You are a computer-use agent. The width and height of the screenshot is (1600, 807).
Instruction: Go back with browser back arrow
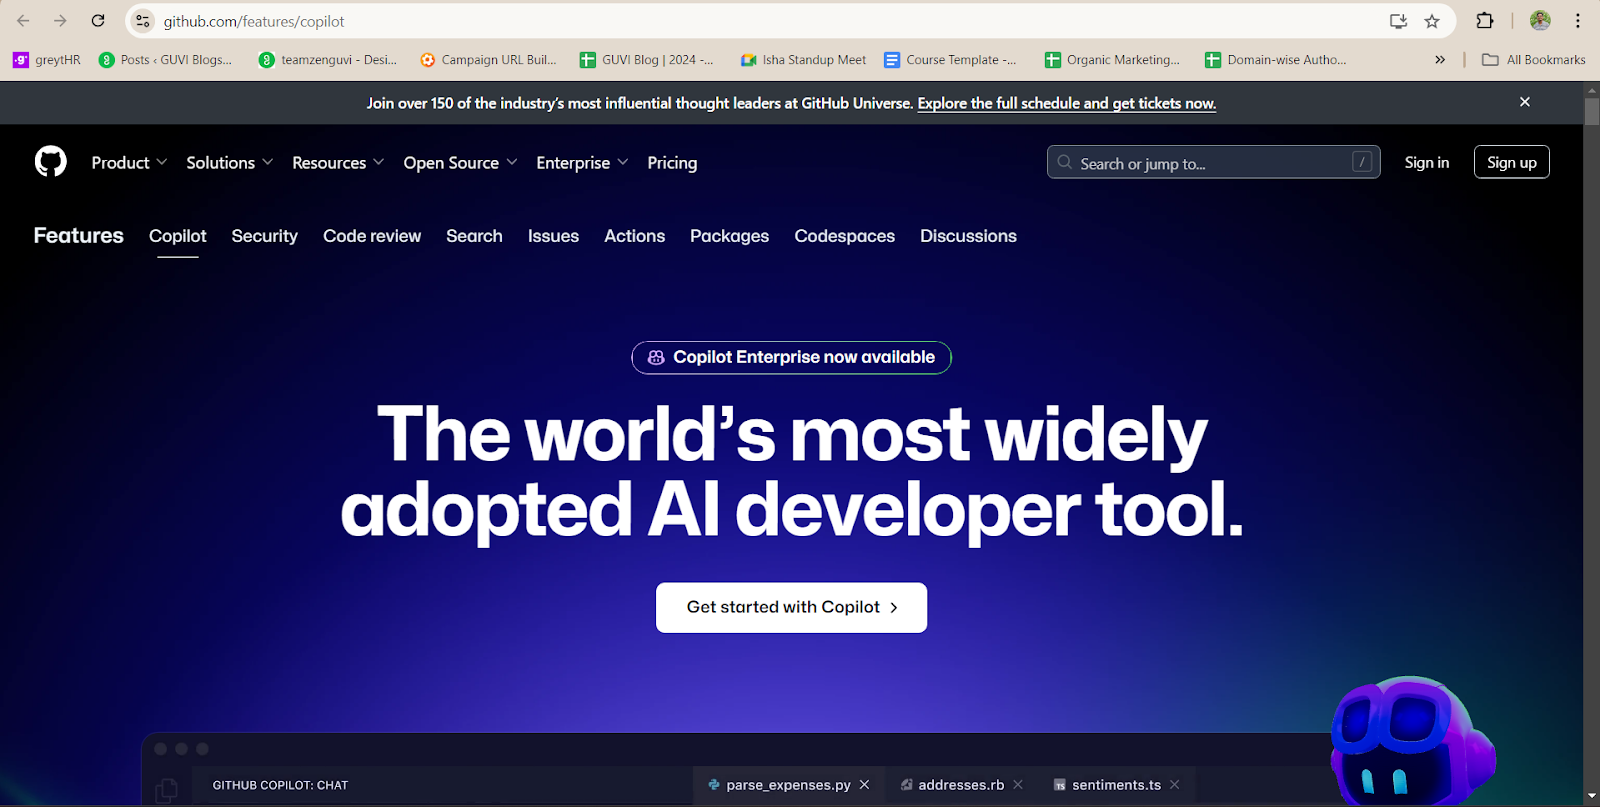point(23,21)
